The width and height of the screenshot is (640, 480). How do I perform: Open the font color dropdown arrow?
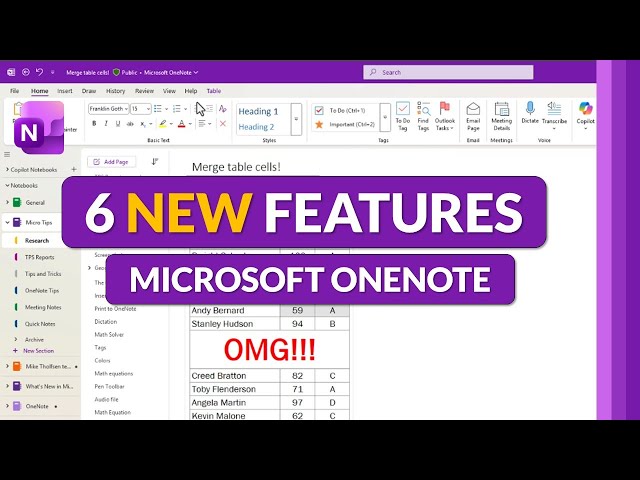[x=190, y=124]
